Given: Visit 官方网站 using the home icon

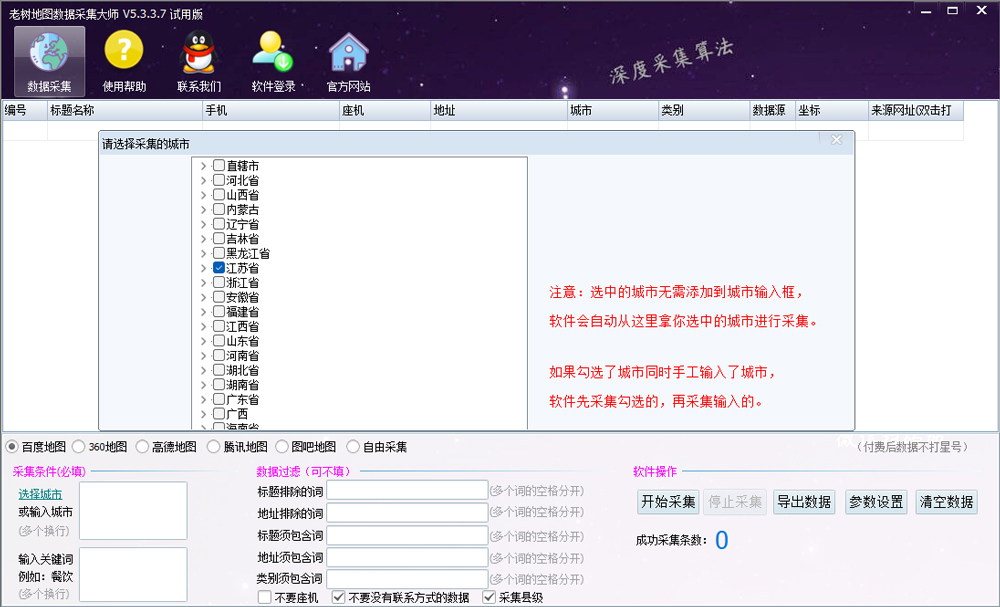Looking at the screenshot, I should 347,58.
